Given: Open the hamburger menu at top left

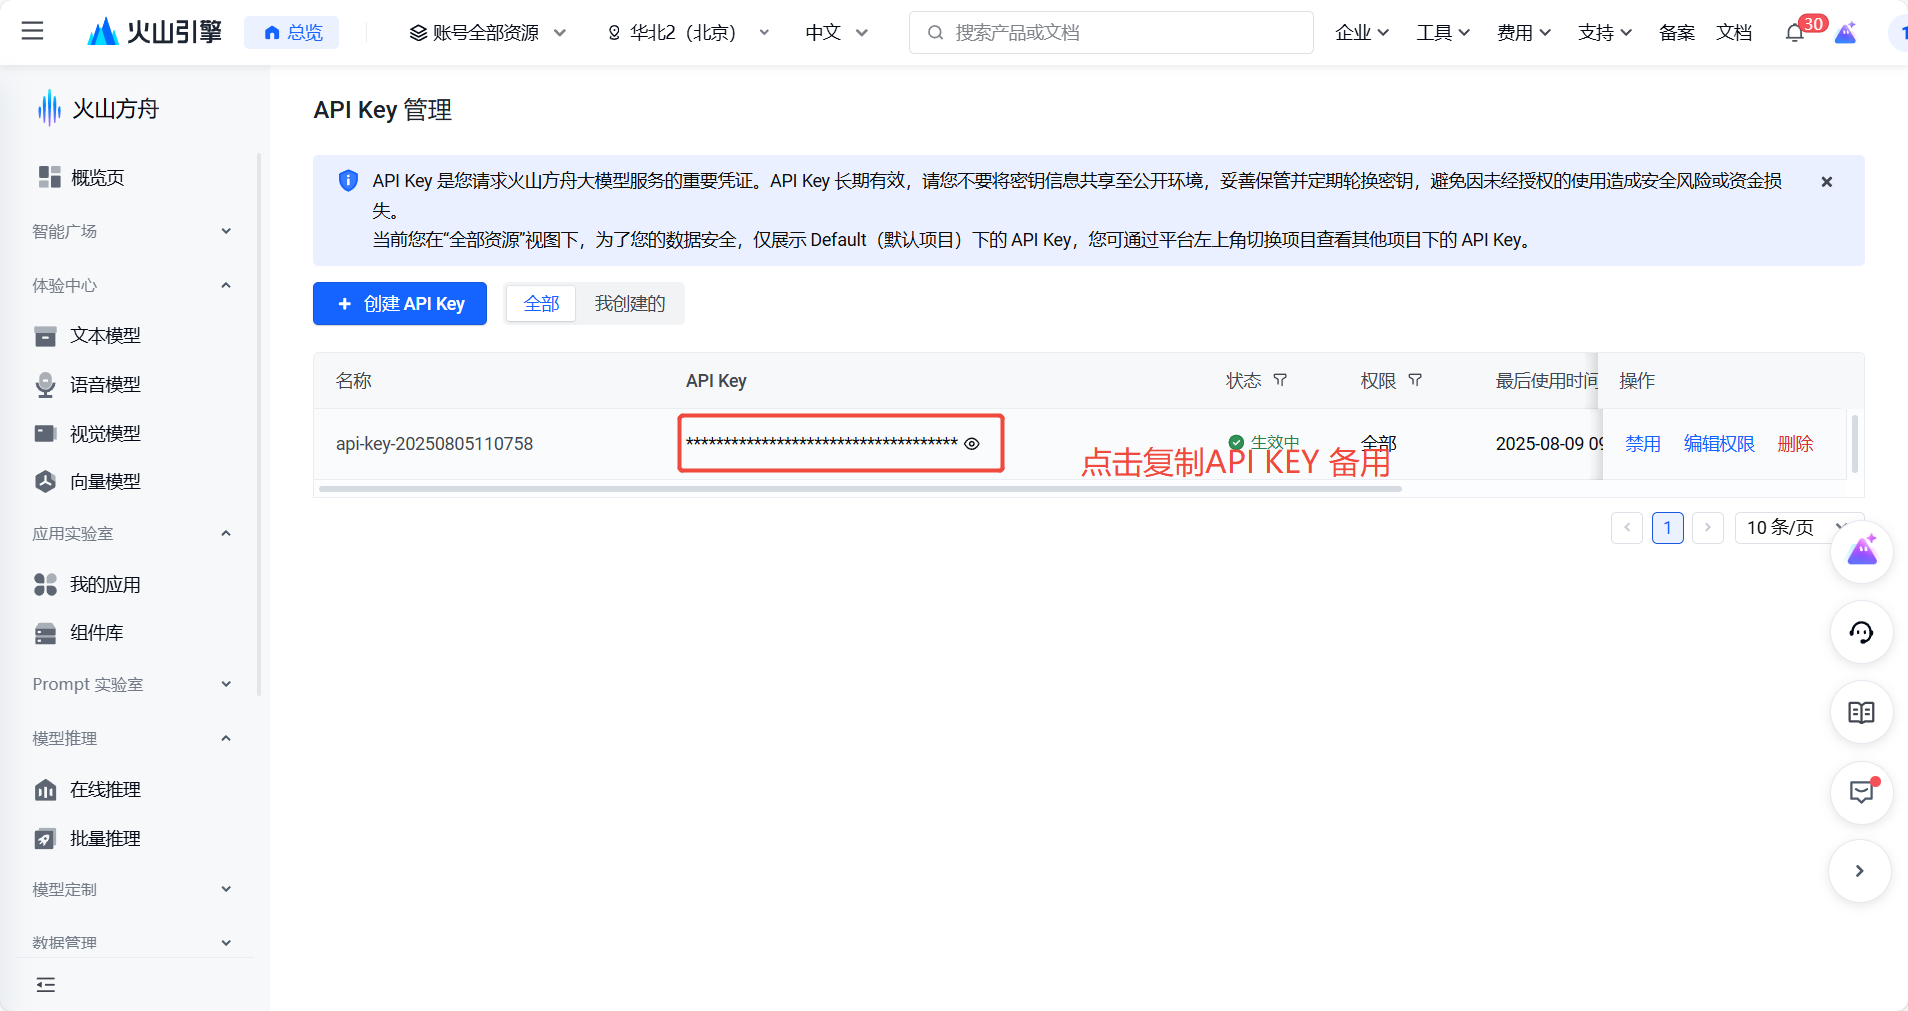Looking at the screenshot, I should click(32, 32).
